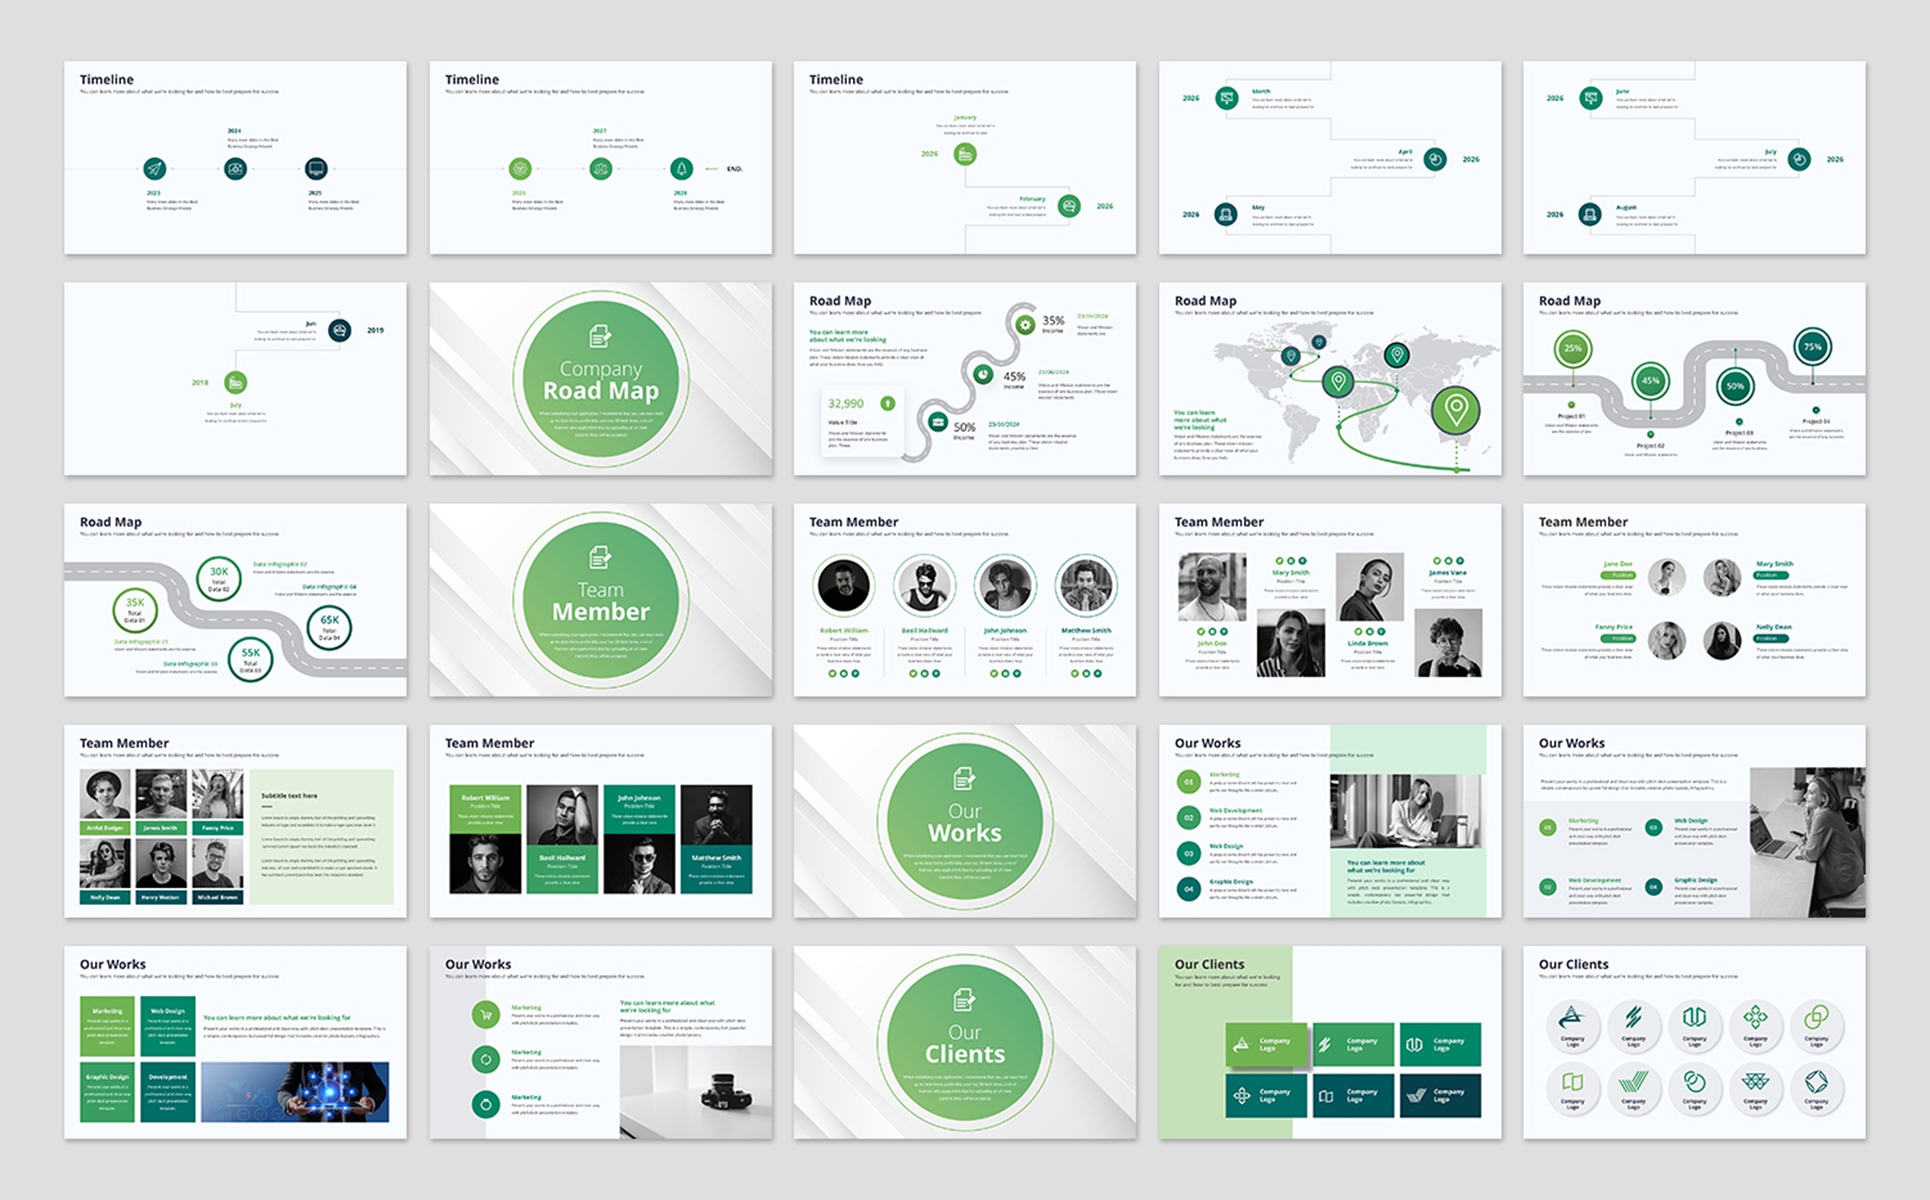Click the paper plane icon on first Timeline slide
This screenshot has width=1930, height=1200.
[154, 169]
